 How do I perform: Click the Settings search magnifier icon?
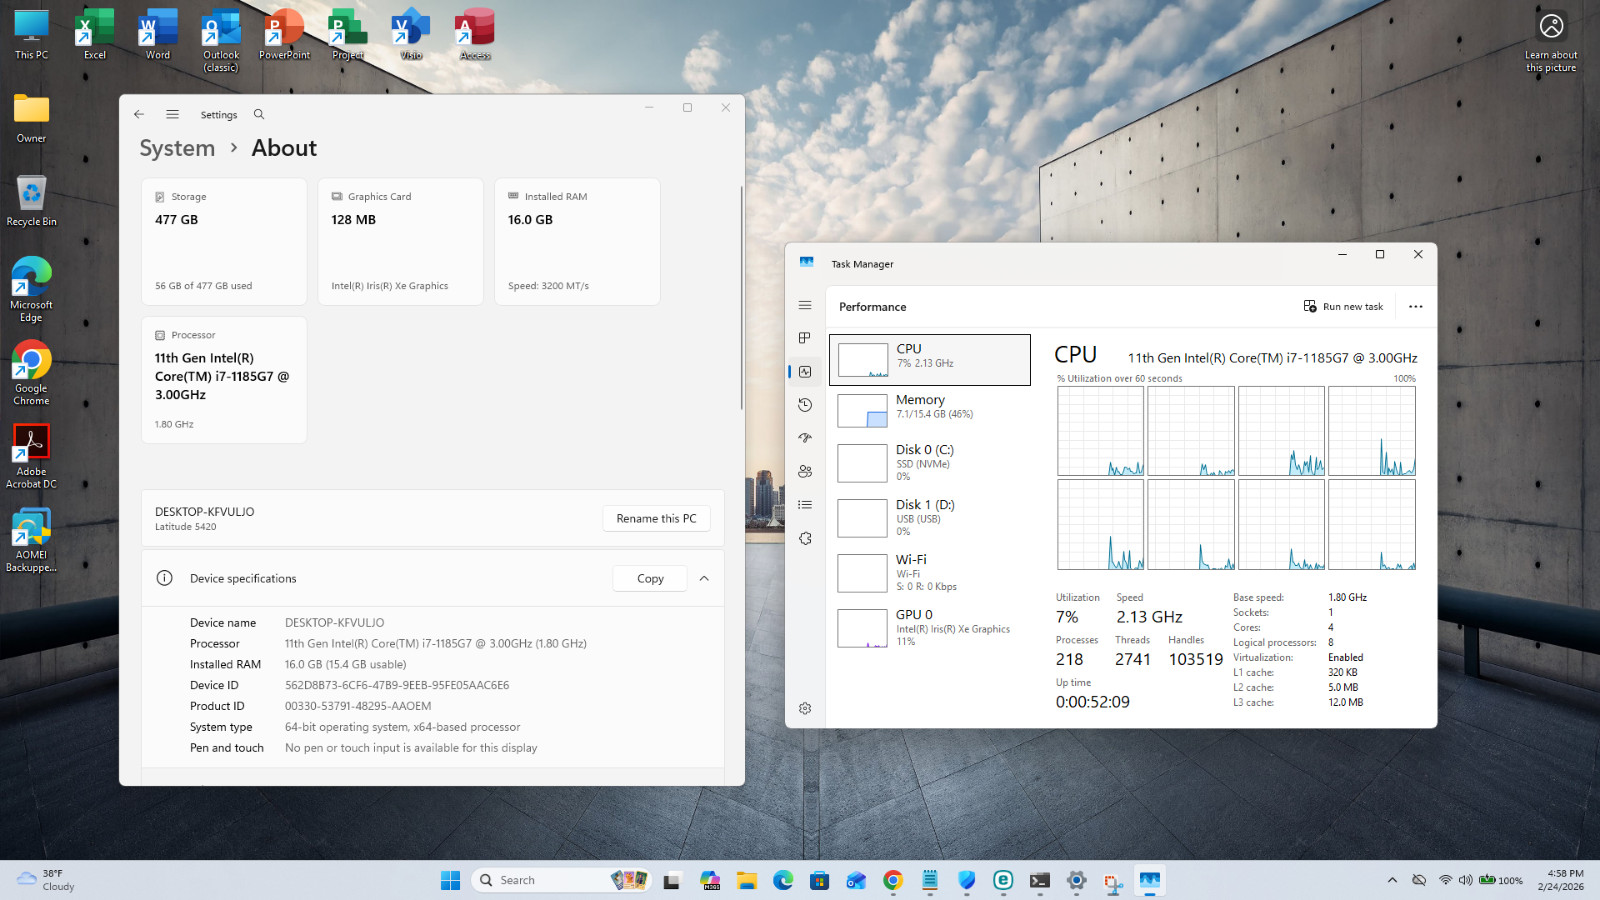259,114
